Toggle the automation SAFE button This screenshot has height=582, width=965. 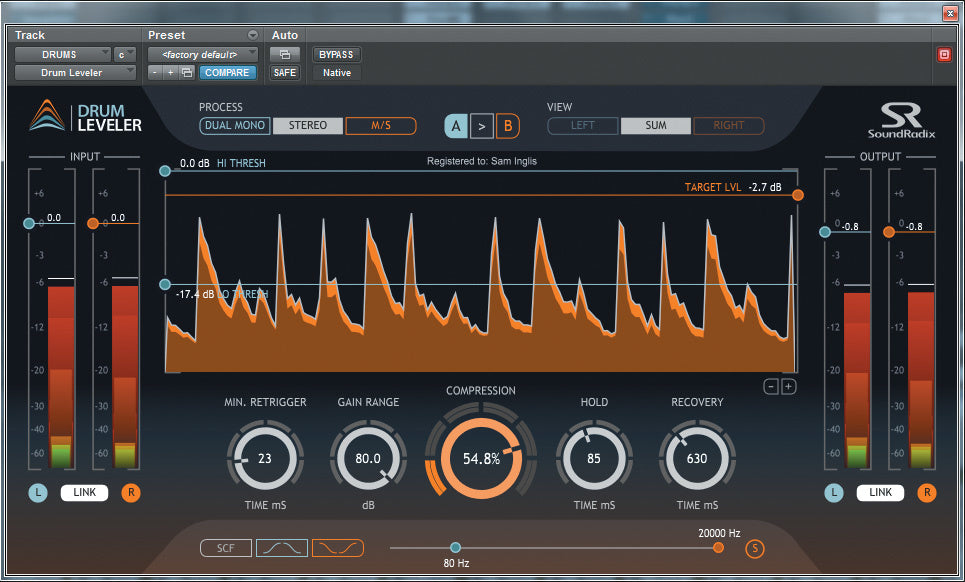pyautogui.click(x=285, y=73)
